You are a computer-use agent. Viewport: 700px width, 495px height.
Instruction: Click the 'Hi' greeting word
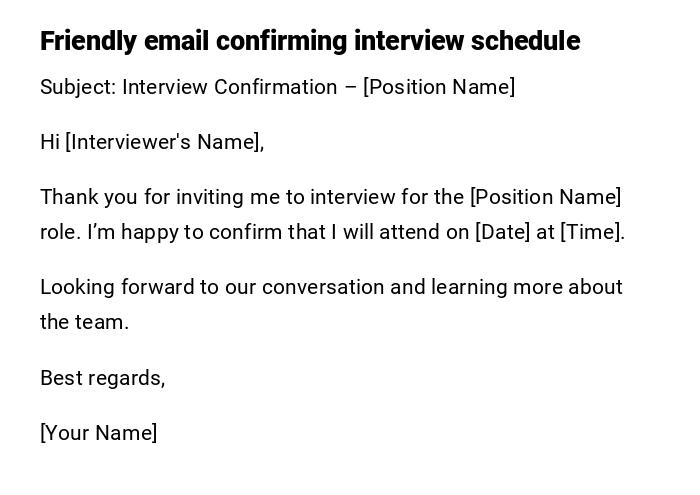tap(50, 142)
